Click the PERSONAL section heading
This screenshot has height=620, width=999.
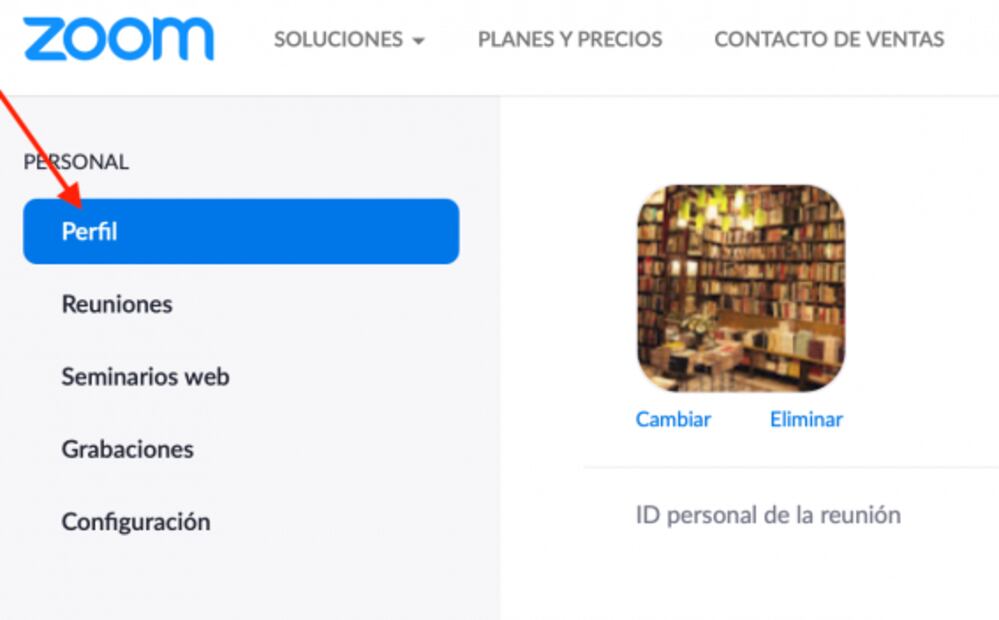point(76,162)
